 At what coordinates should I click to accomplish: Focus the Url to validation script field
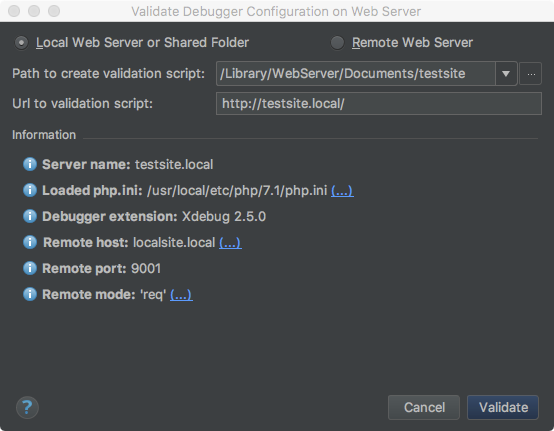(x=379, y=104)
